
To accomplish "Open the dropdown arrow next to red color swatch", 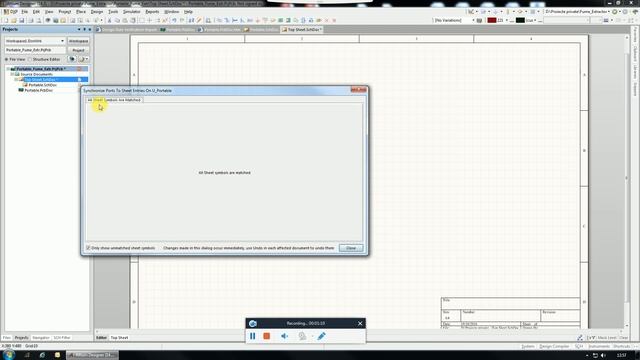I will 507,20.
